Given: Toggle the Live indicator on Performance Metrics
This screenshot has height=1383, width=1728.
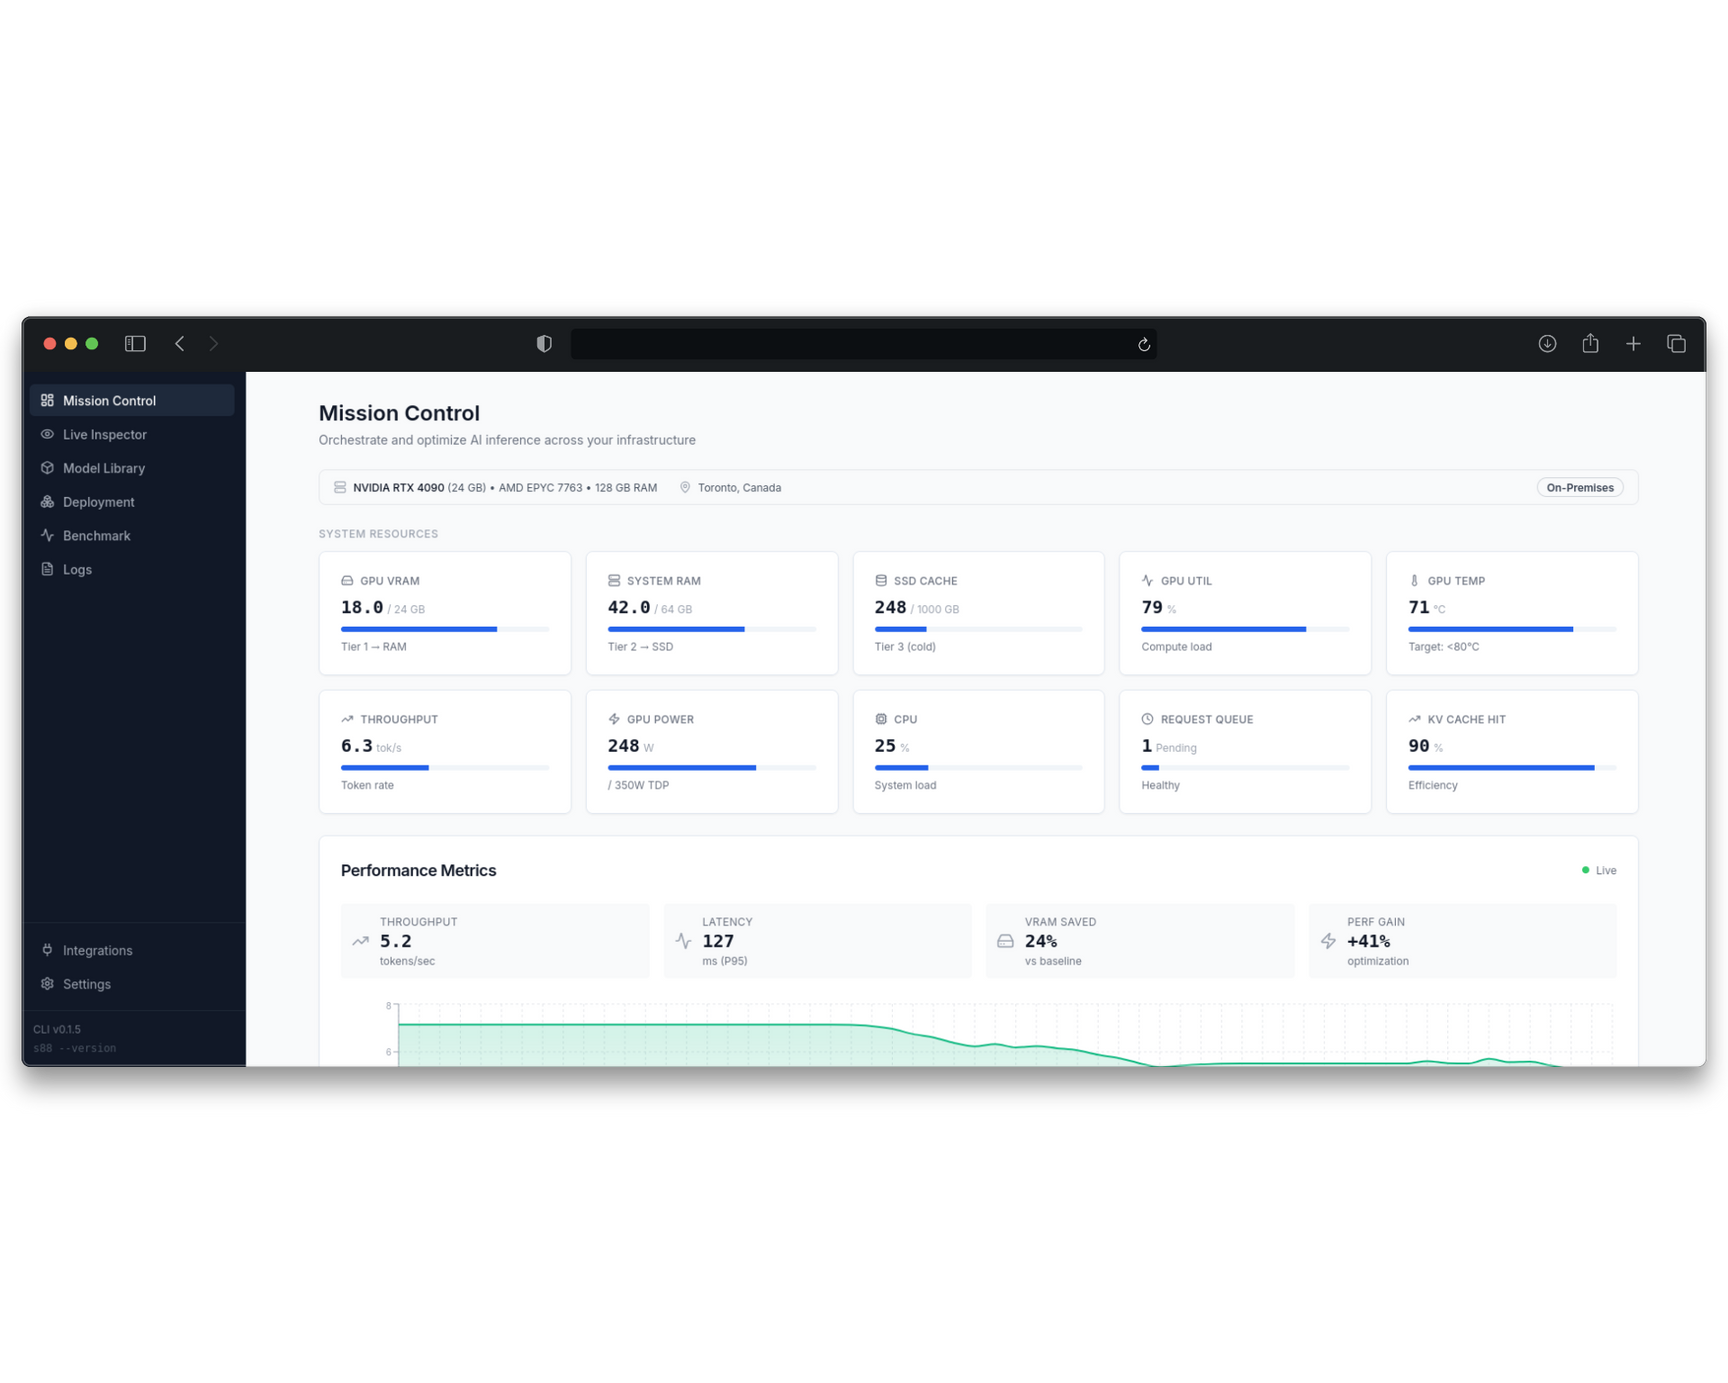Looking at the screenshot, I should pos(1599,870).
